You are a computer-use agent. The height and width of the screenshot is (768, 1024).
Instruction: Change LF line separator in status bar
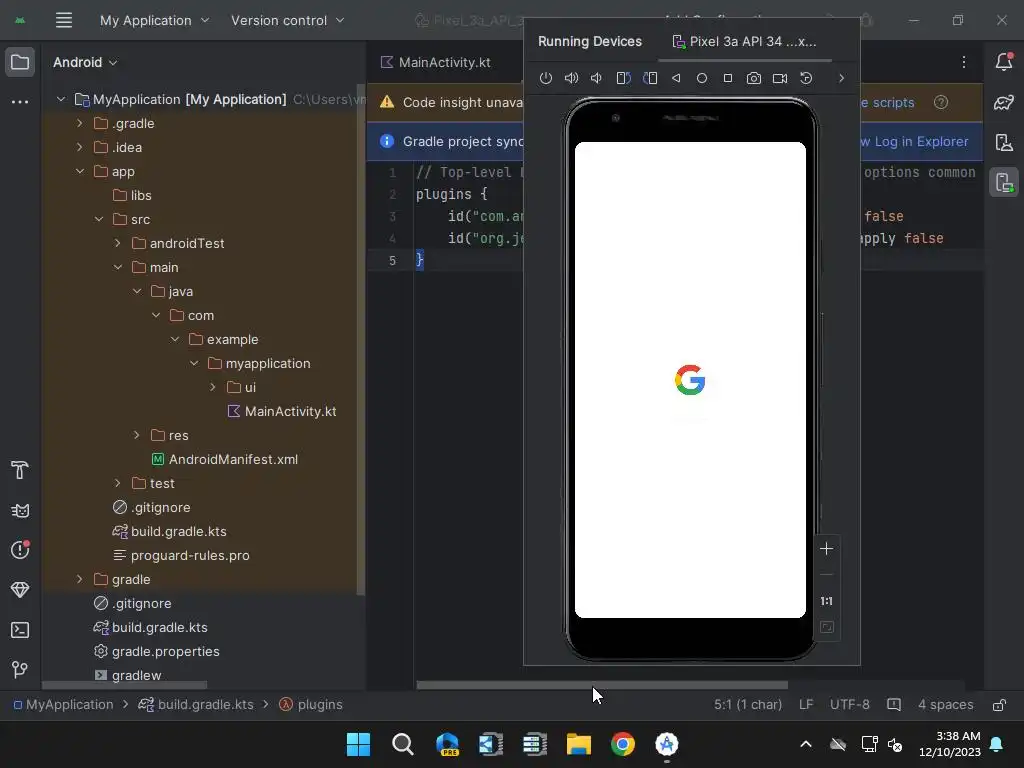click(806, 705)
